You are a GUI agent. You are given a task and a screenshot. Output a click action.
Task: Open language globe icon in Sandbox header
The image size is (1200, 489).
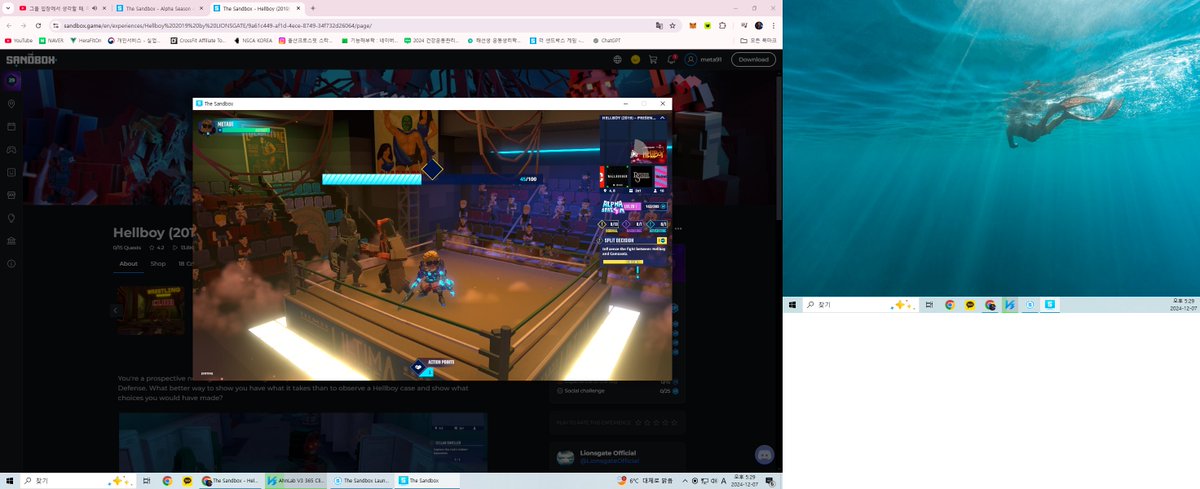618,59
